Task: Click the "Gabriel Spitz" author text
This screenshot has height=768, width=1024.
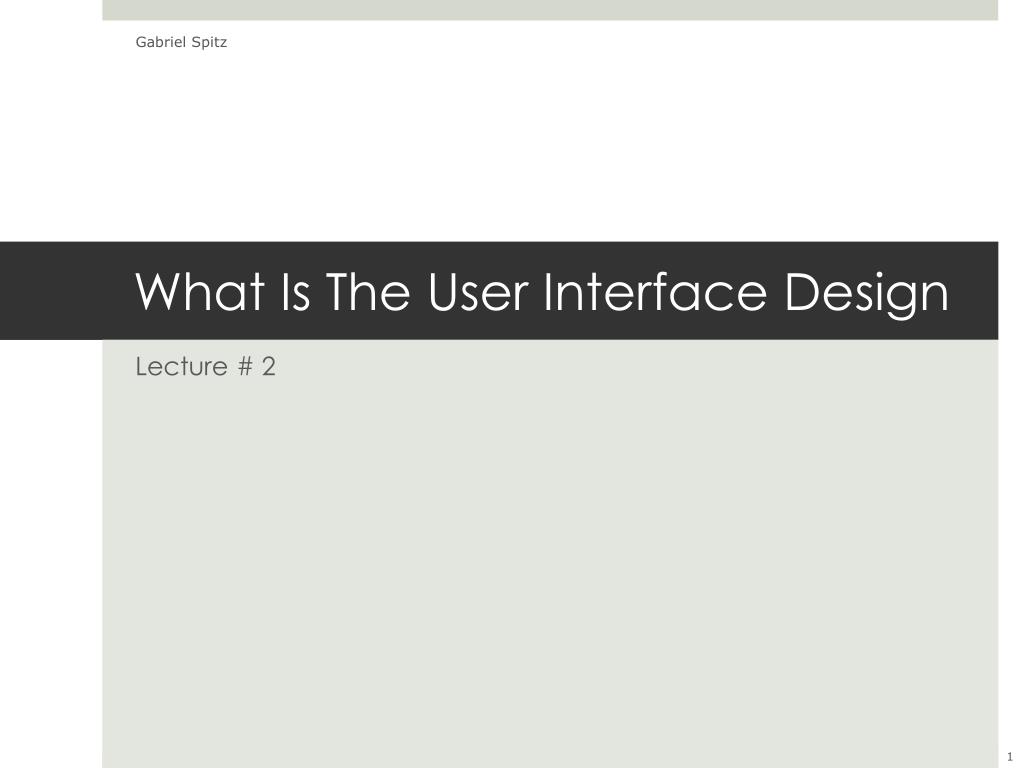Action: click(x=181, y=42)
